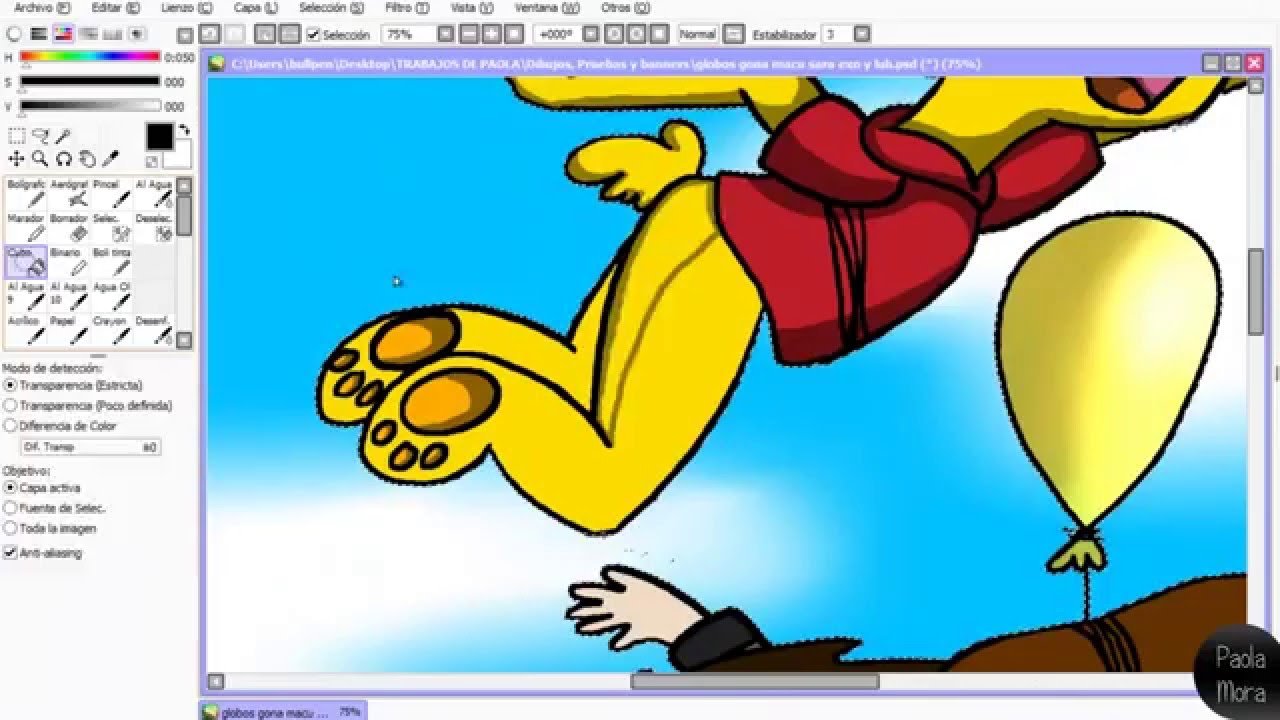Viewport: 1280px width, 720px height.
Task: Choose the Papel brush tool
Action: pyautogui.click(x=69, y=330)
